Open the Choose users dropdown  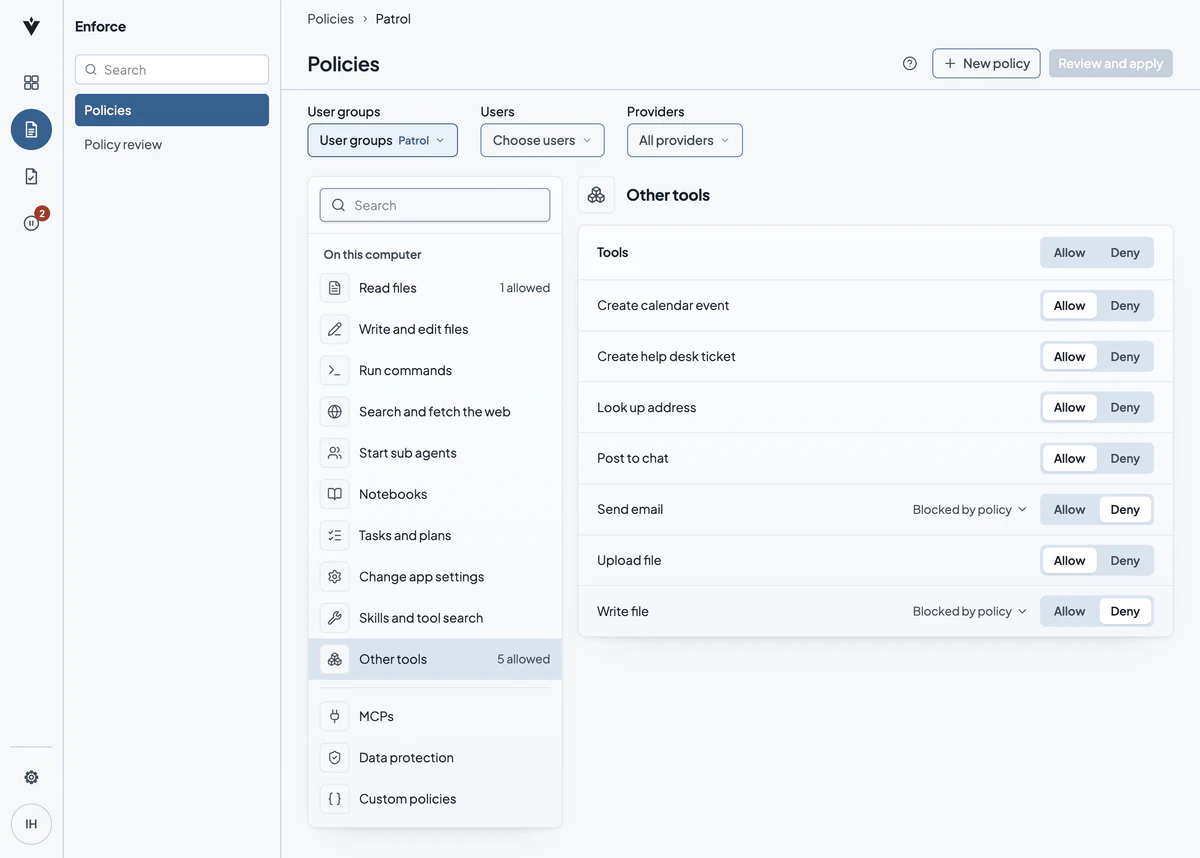(x=542, y=140)
